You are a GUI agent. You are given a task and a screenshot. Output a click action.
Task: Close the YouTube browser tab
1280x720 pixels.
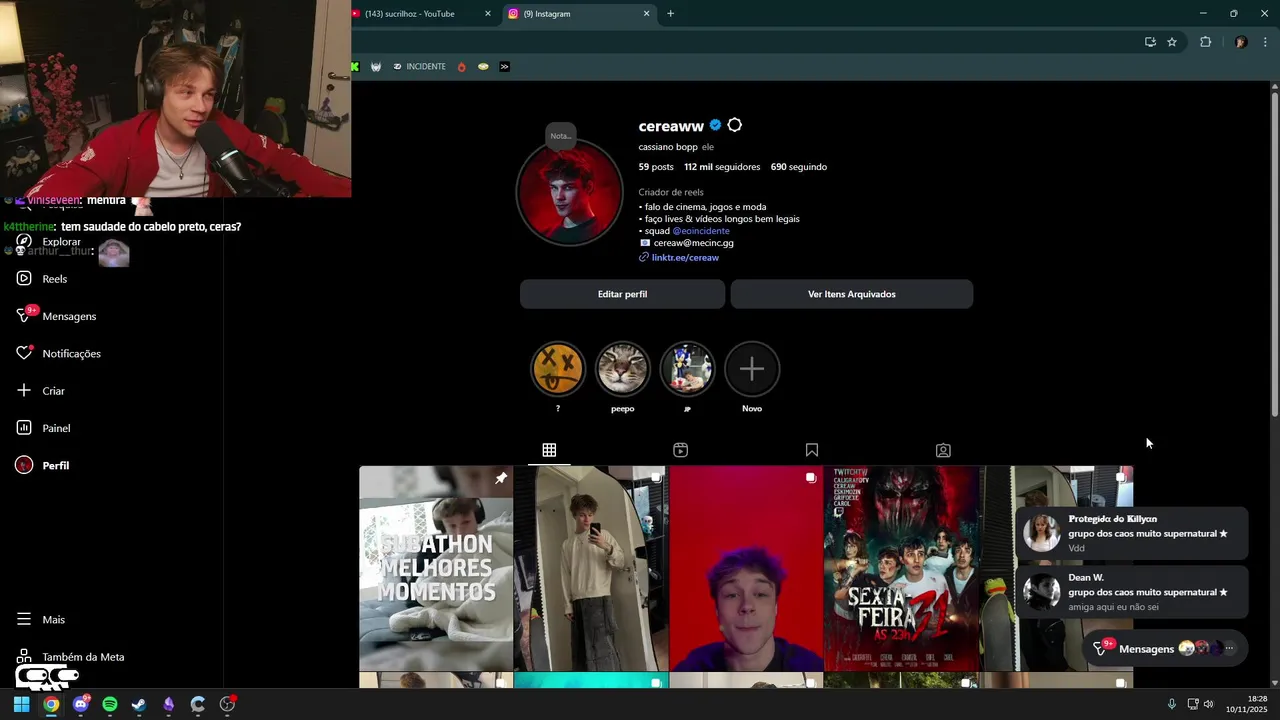tap(488, 14)
